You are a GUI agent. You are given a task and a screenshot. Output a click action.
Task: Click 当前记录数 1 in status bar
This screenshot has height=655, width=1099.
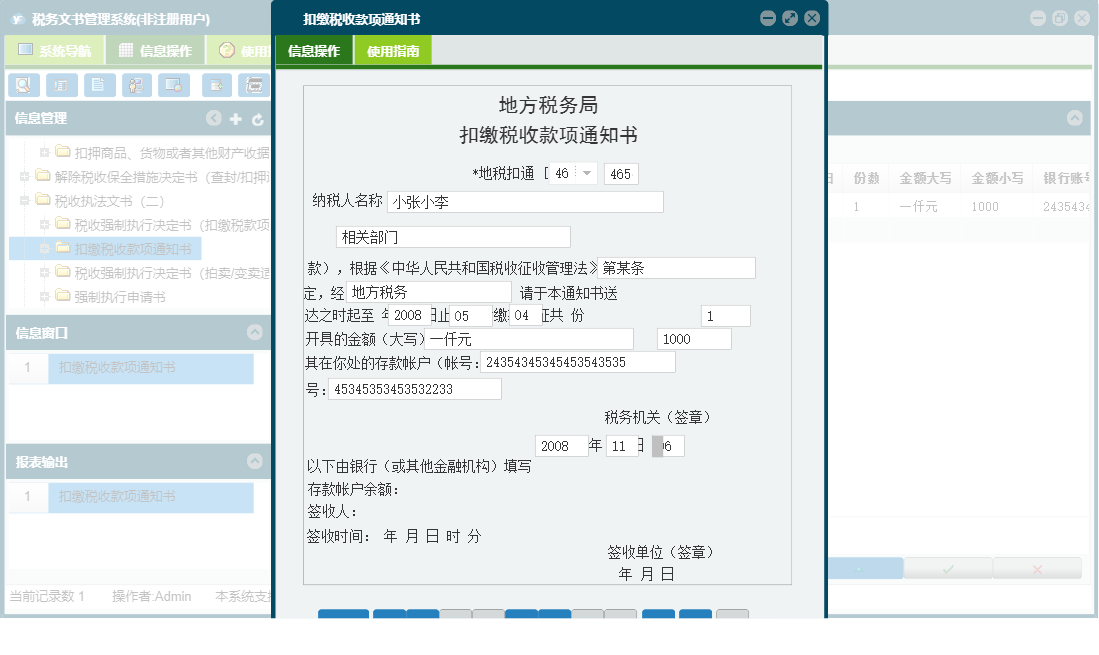coord(47,596)
